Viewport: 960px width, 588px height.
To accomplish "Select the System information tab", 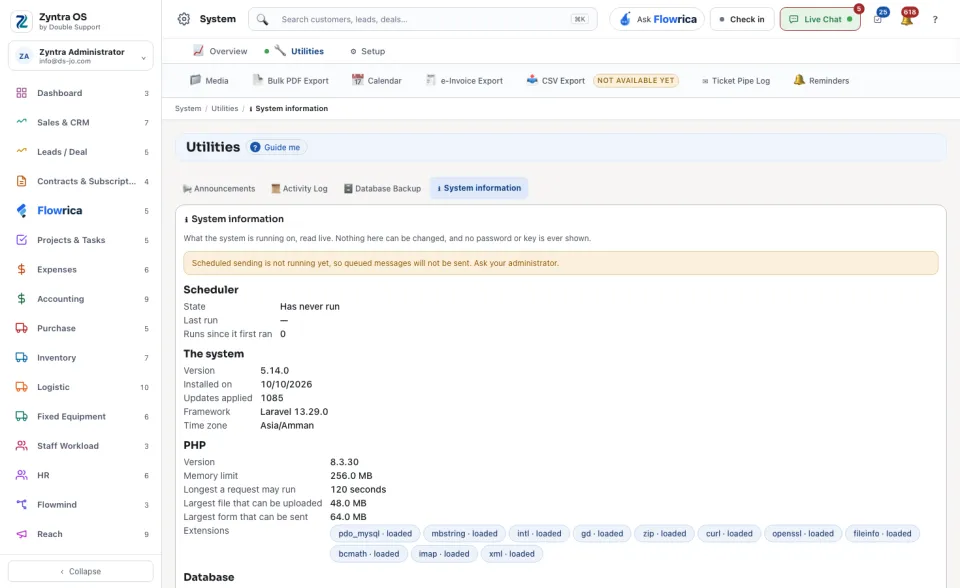I will point(479,188).
